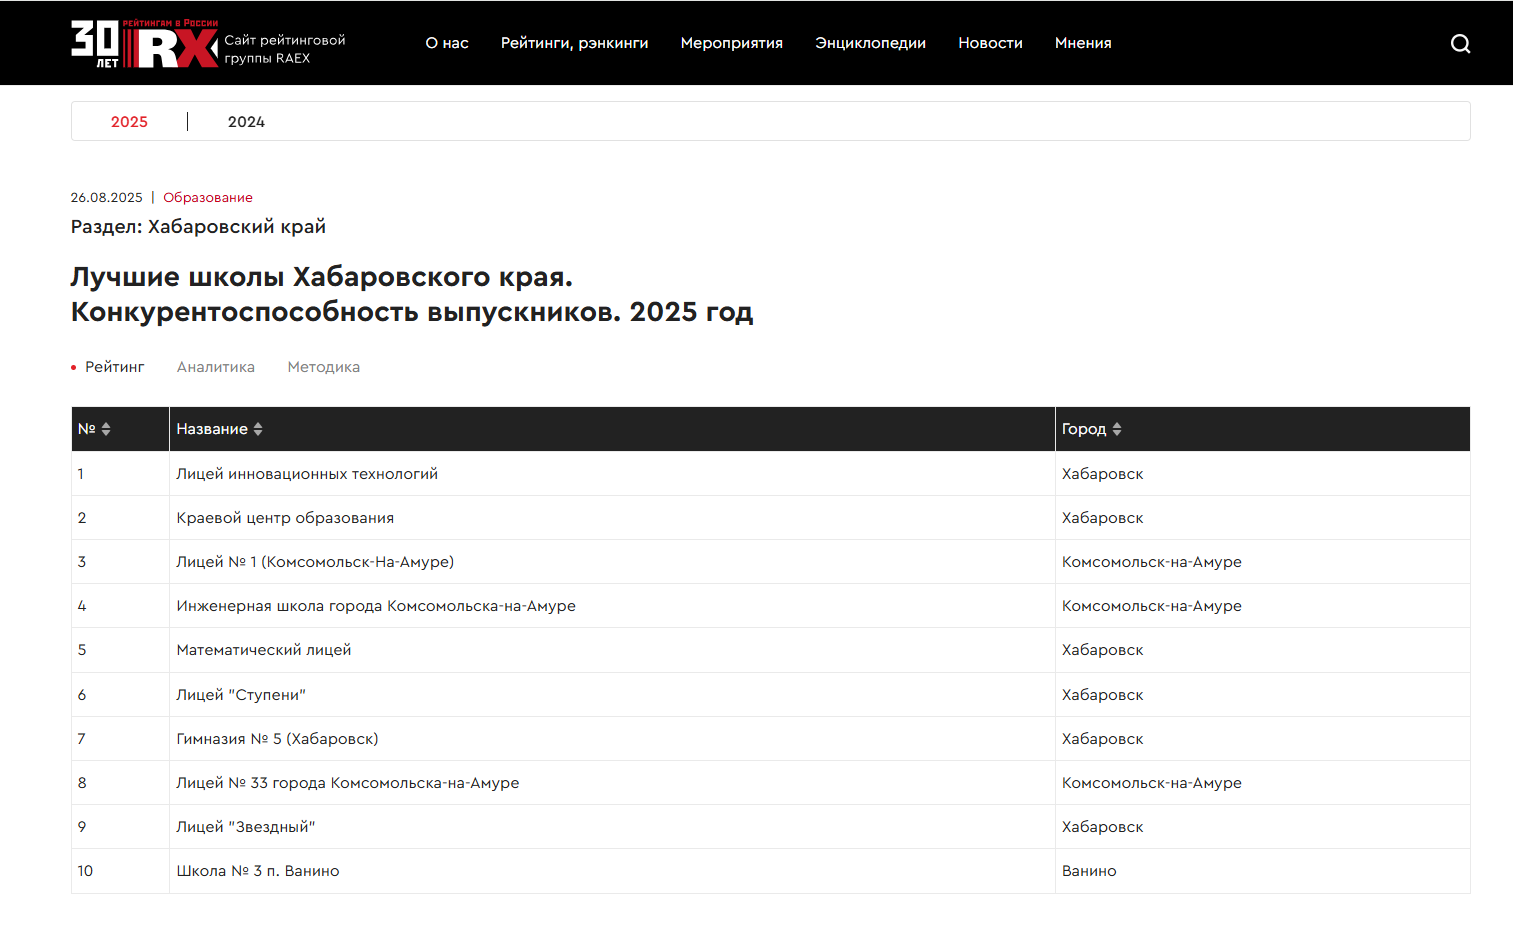Open the Мнения section
The width and height of the screenshot is (1513, 926).
pyautogui.click(x=1083, y=43)
